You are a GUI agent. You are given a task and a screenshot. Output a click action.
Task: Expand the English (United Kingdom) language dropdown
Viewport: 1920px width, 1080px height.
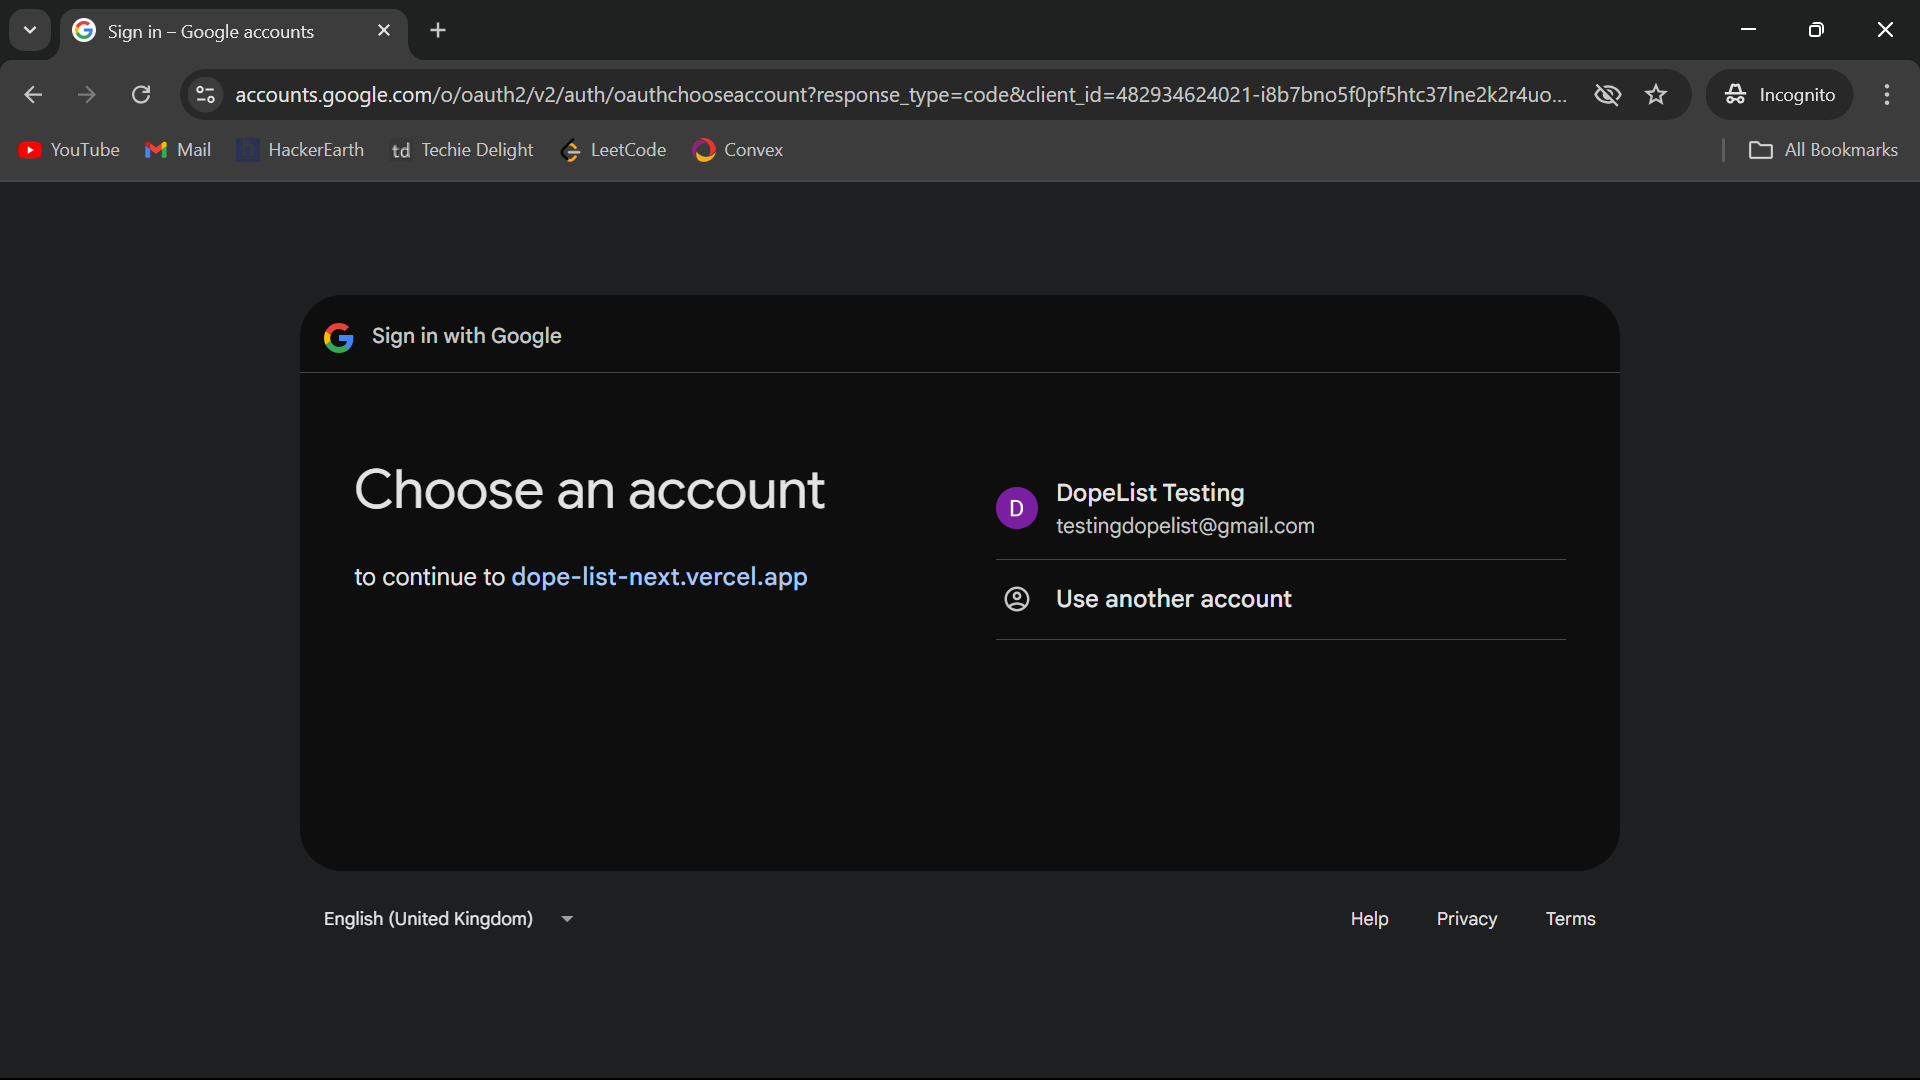pyautogui.click(x=448, y=918)
